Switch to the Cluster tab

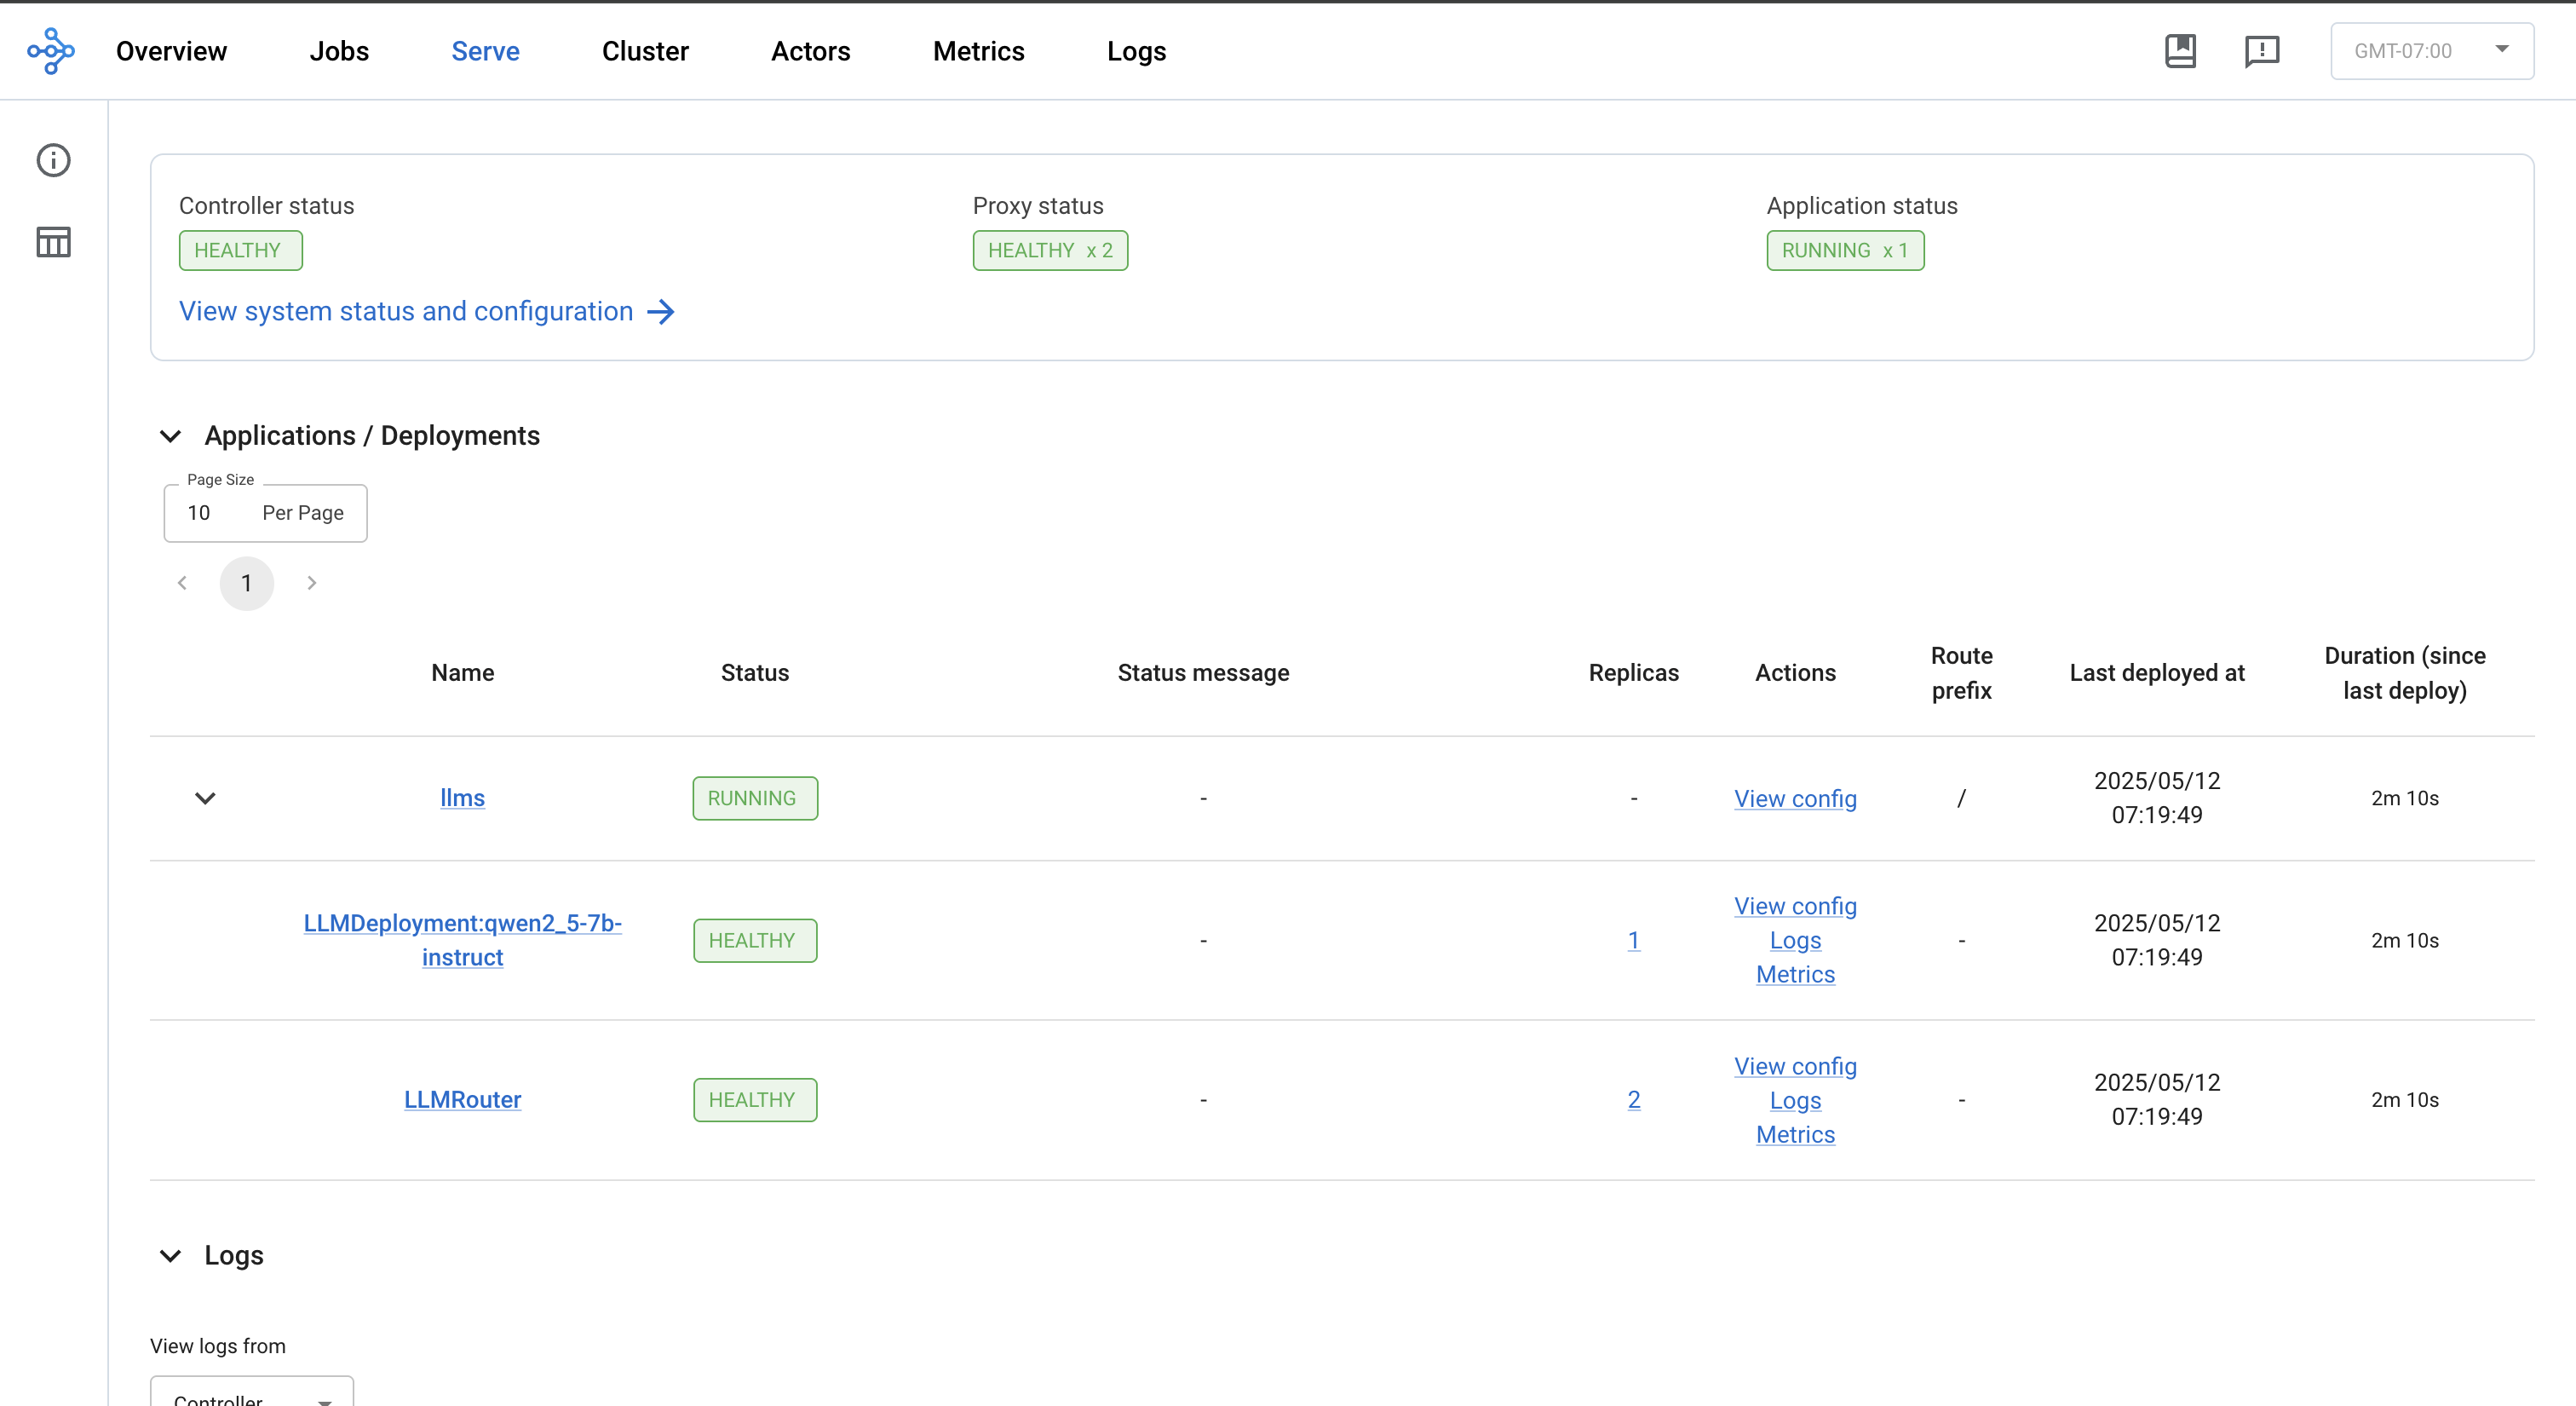coord(645,51)
